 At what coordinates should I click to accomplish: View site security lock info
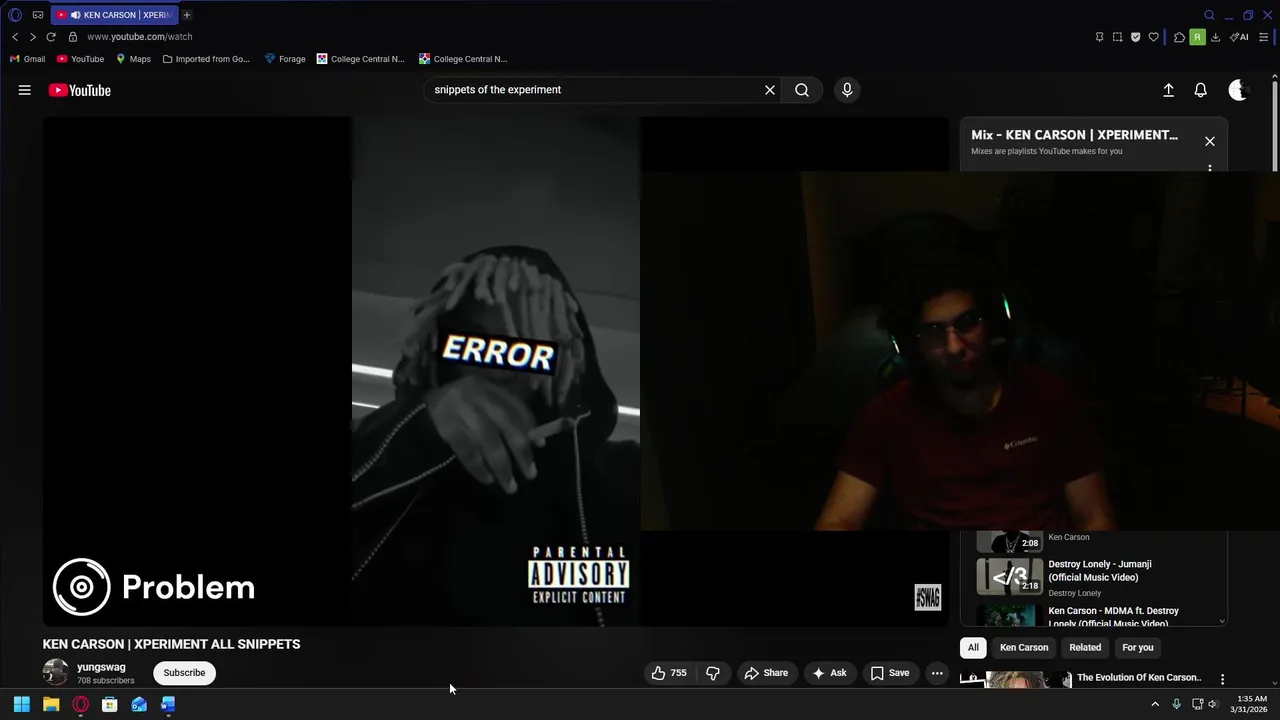click(x=72, y=37)
